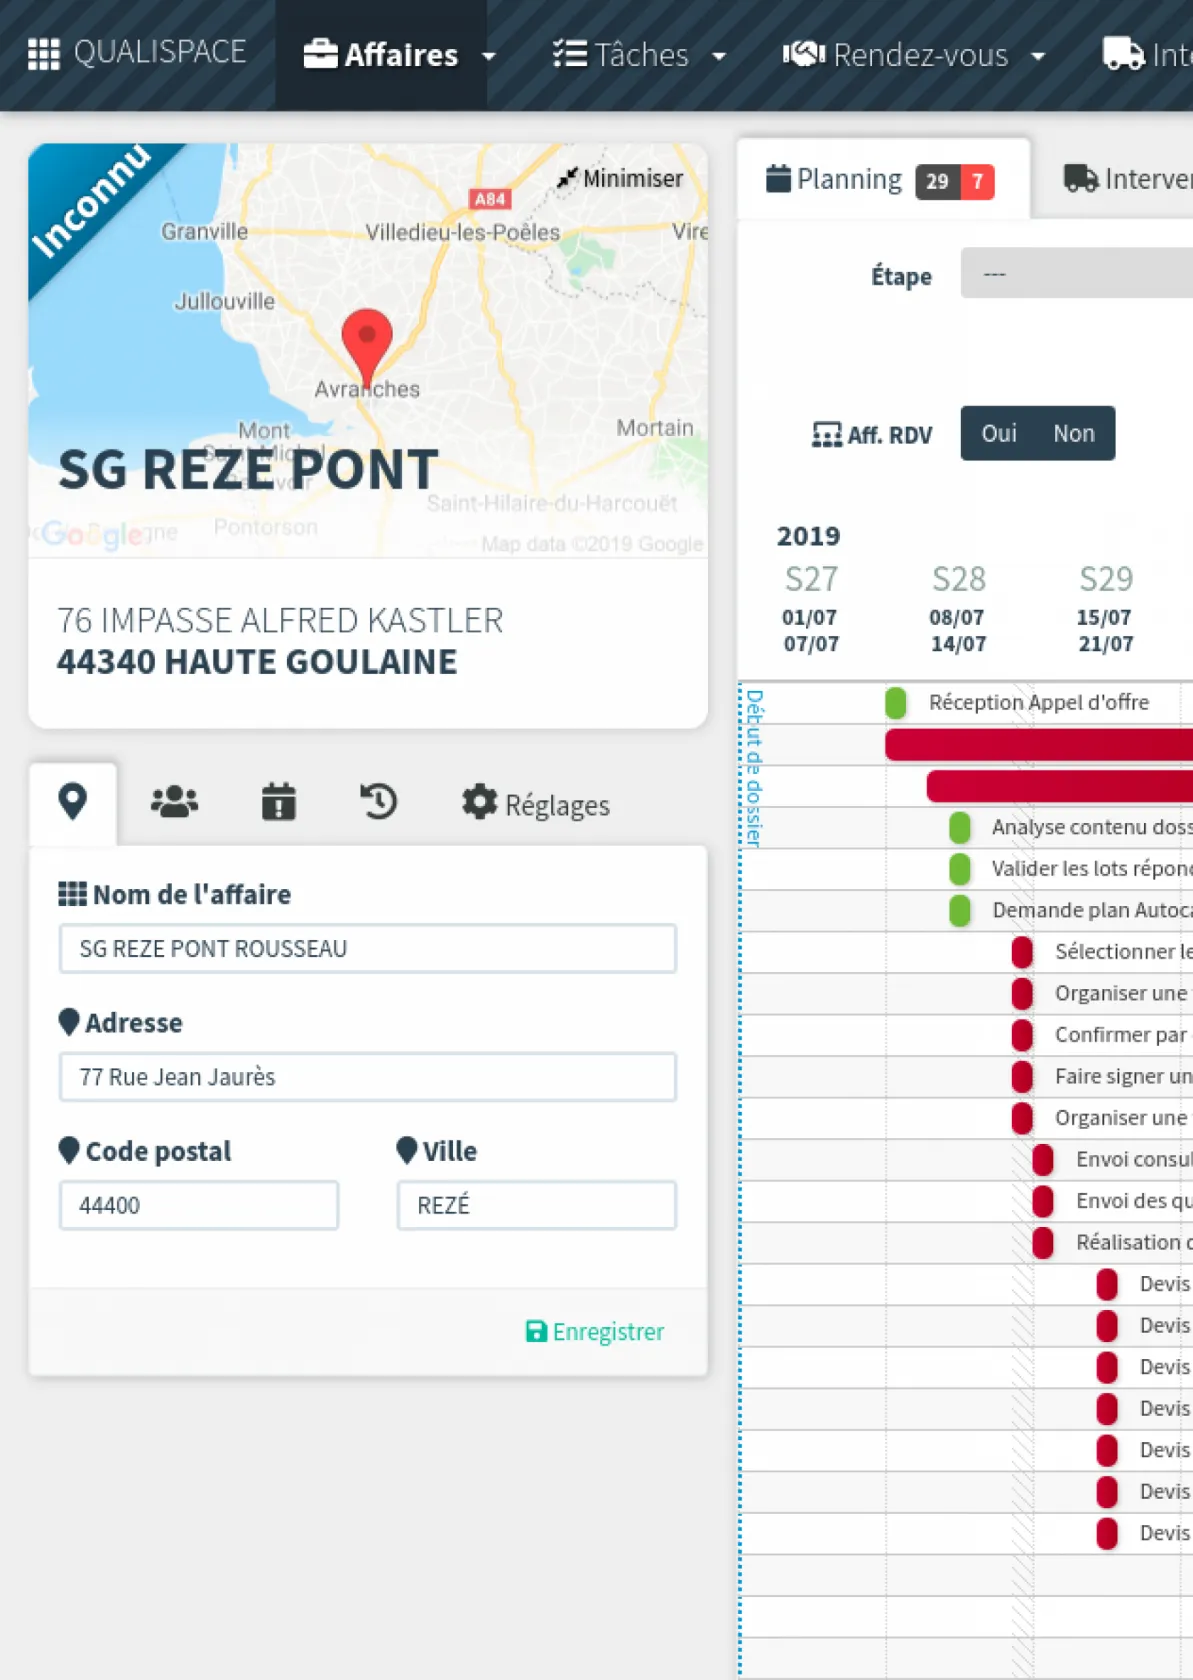
Task: Click the Nom de l'affaire input field
Action: (x=368, y=948)
